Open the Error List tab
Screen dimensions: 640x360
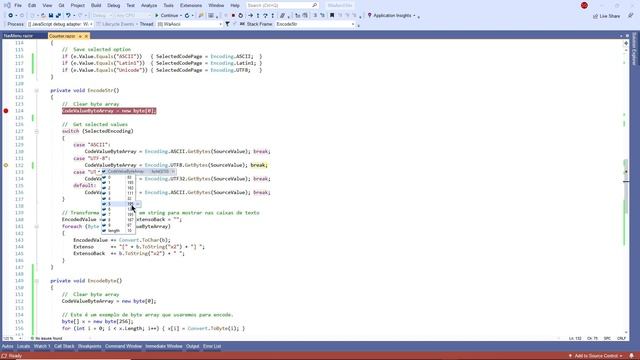click(x=212, y=347)
